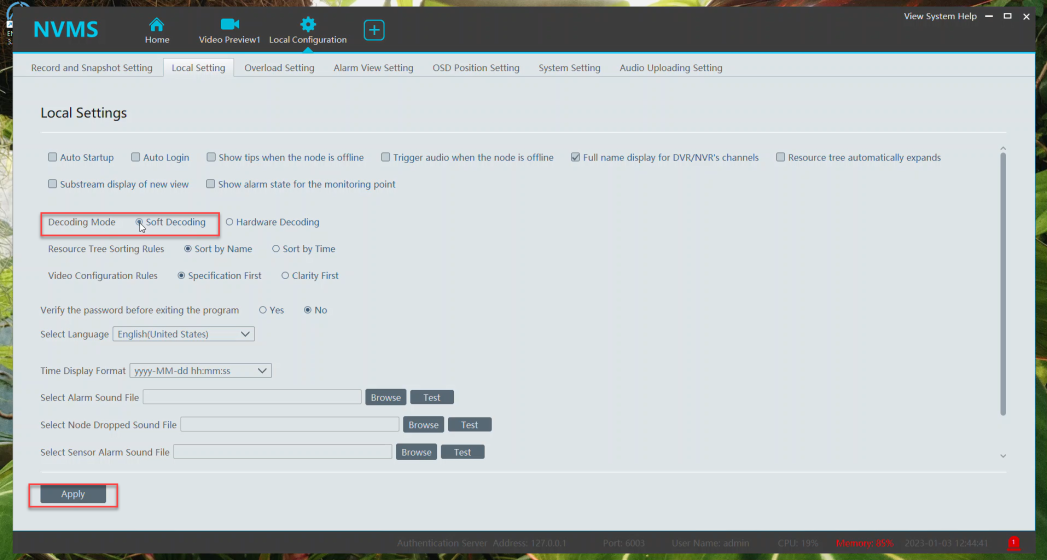Click the Select Node Dropped Sound File field
The height and width of the screenshot is (560, 1047).
pyautogui.click(x=289, y=425)
